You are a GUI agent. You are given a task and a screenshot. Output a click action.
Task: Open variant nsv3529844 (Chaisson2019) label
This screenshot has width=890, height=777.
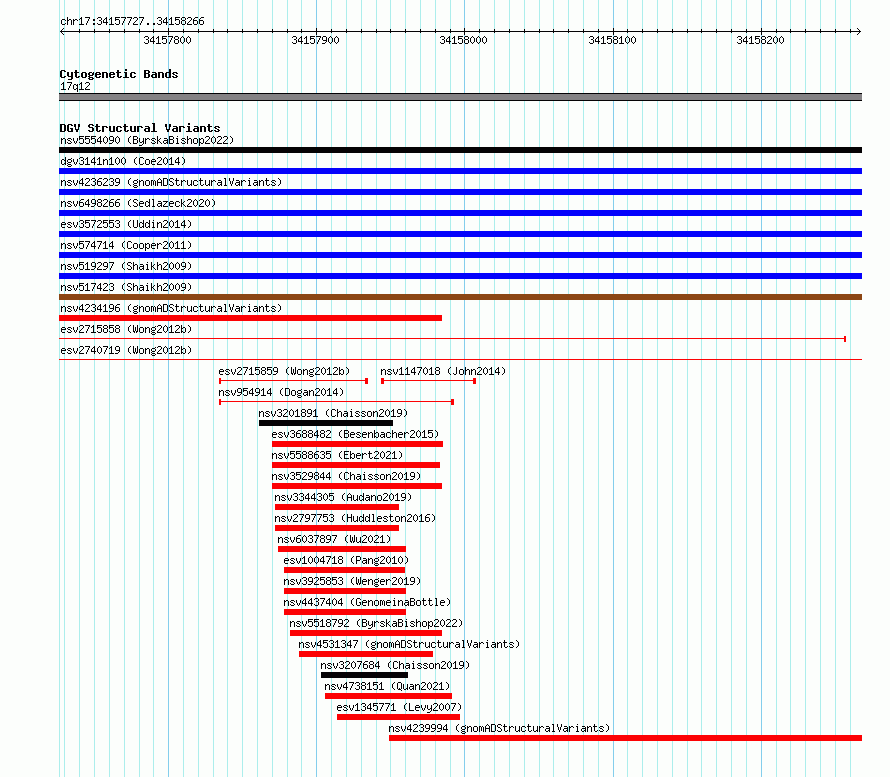[346, 476]
